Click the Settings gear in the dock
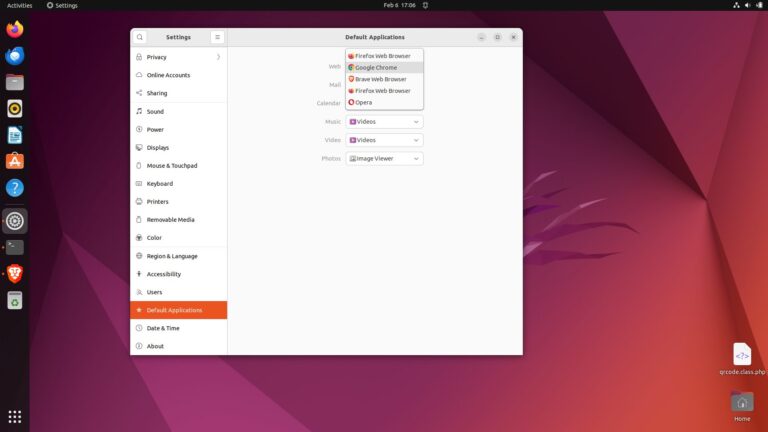768x432 pixels. pyautogui.click(x=15, y=221)
